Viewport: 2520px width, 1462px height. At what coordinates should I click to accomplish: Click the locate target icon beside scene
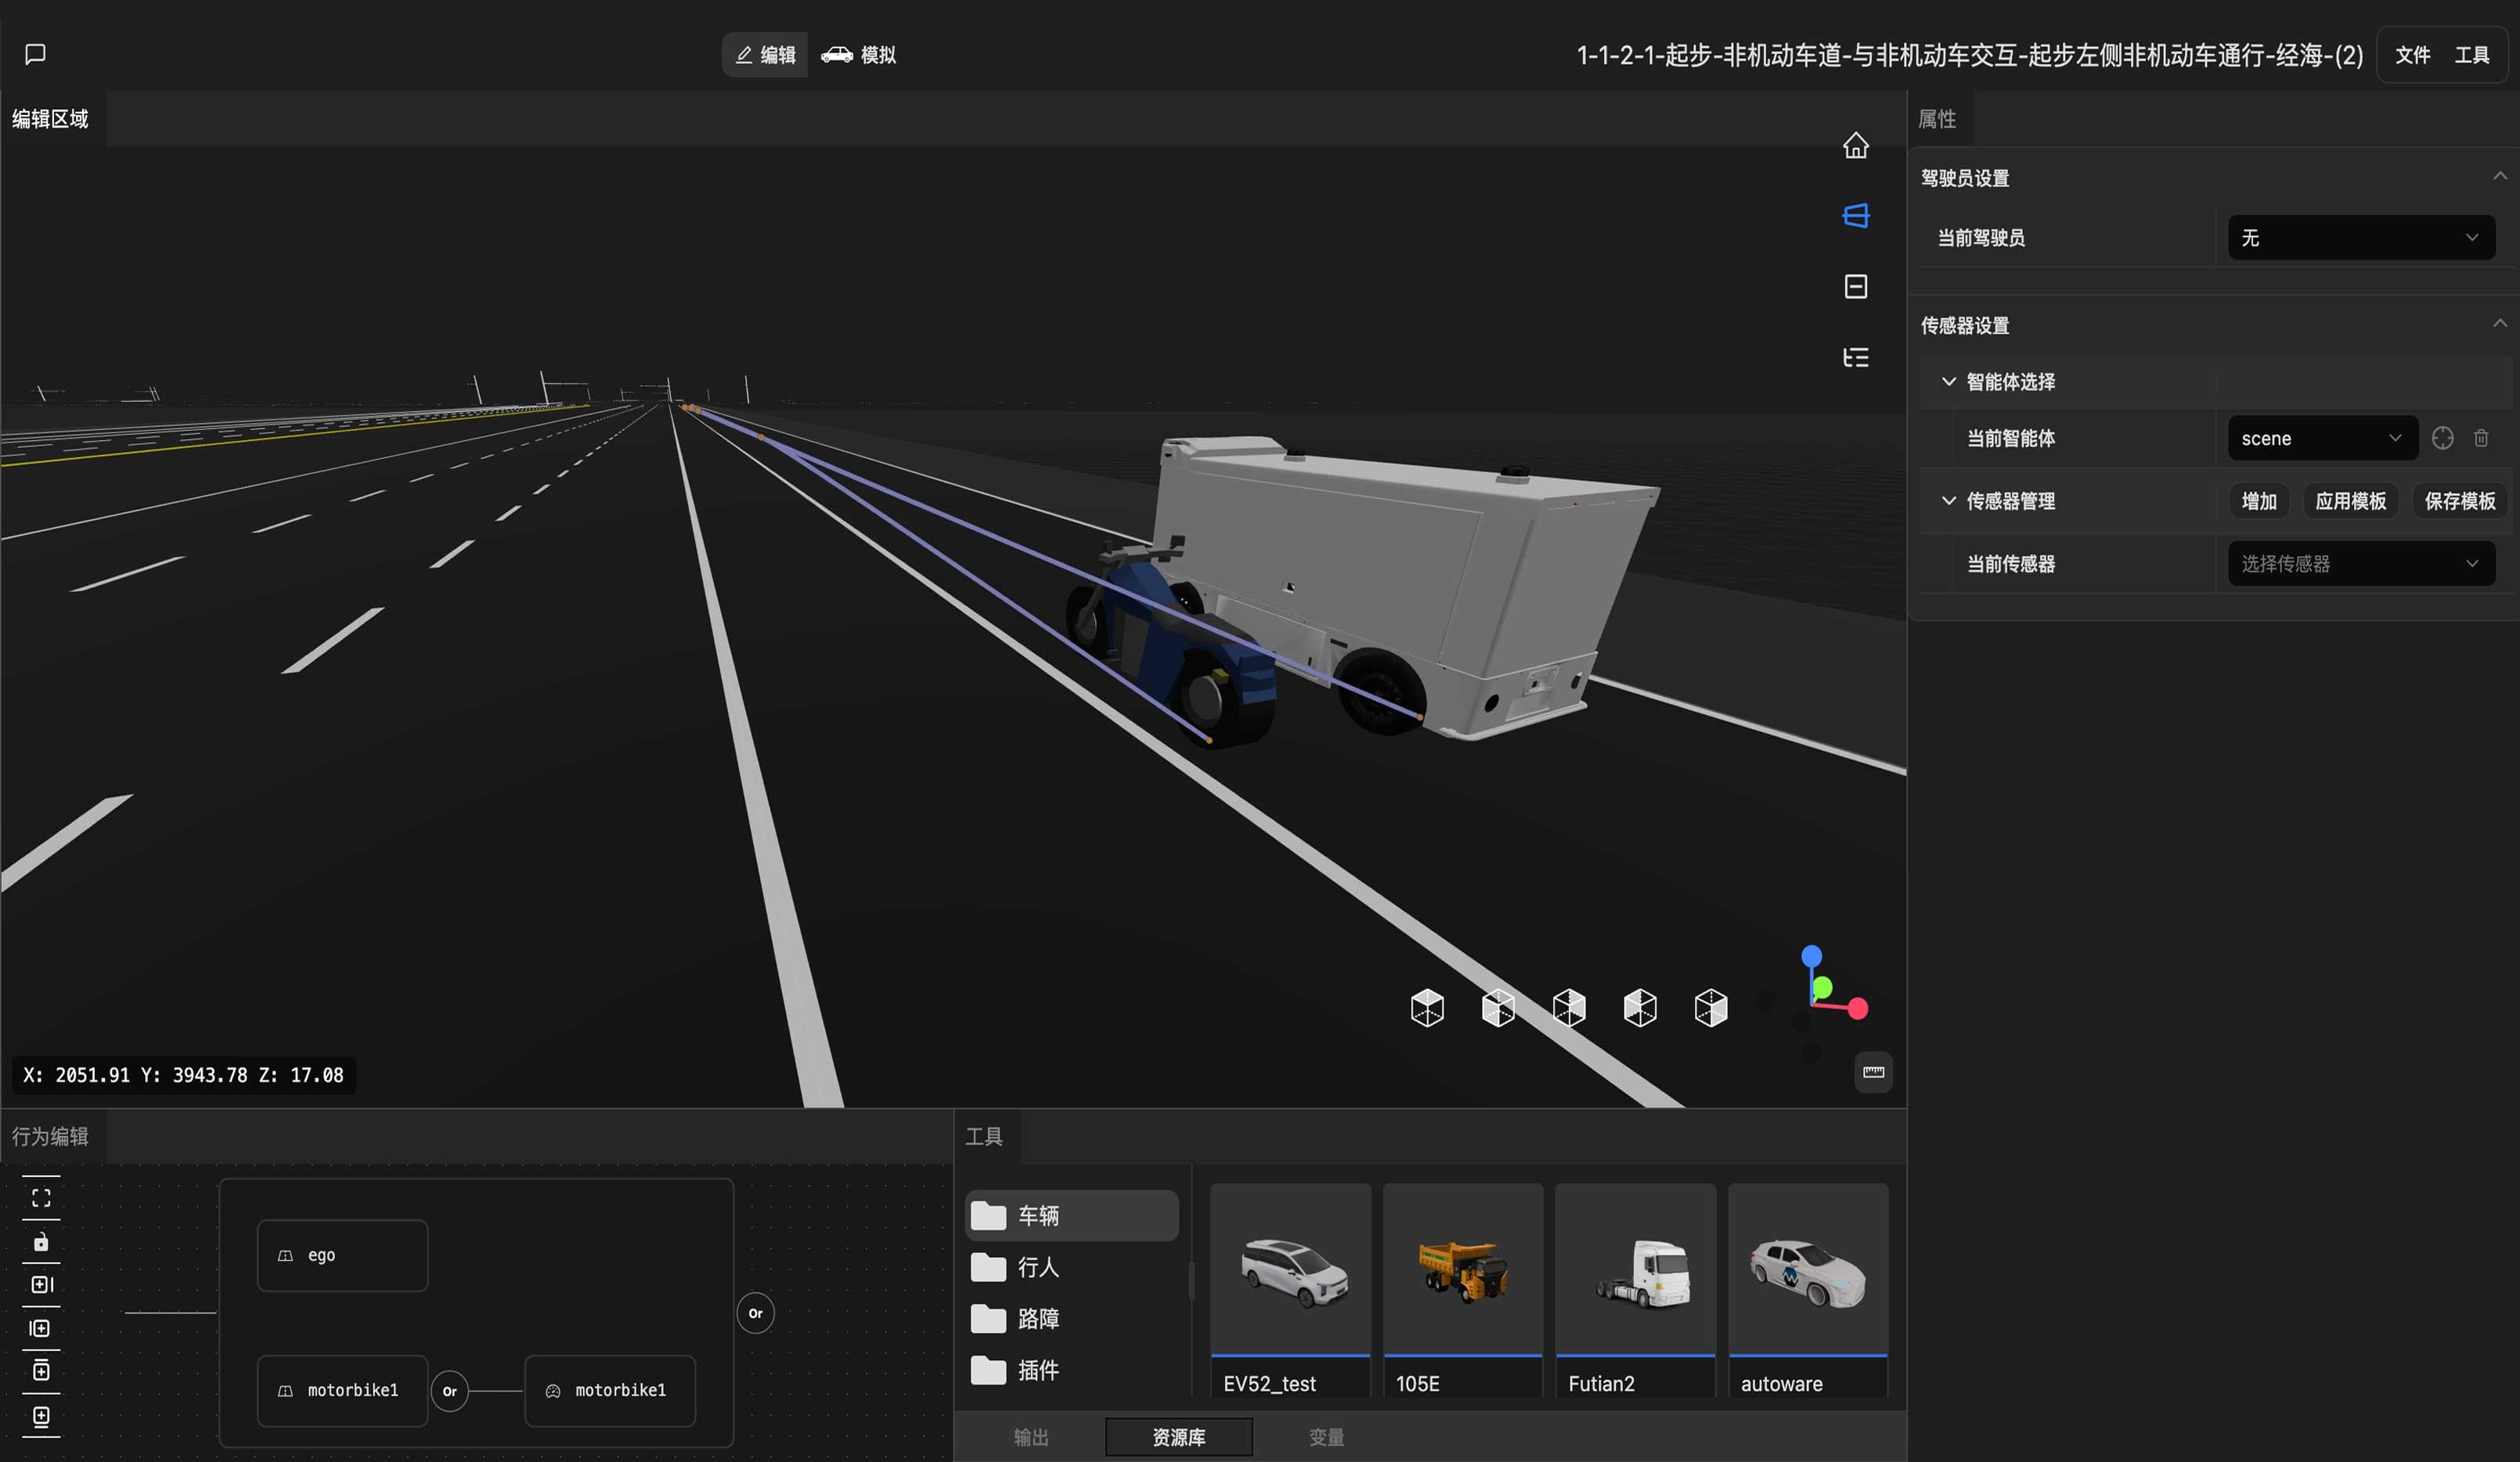2442,438
